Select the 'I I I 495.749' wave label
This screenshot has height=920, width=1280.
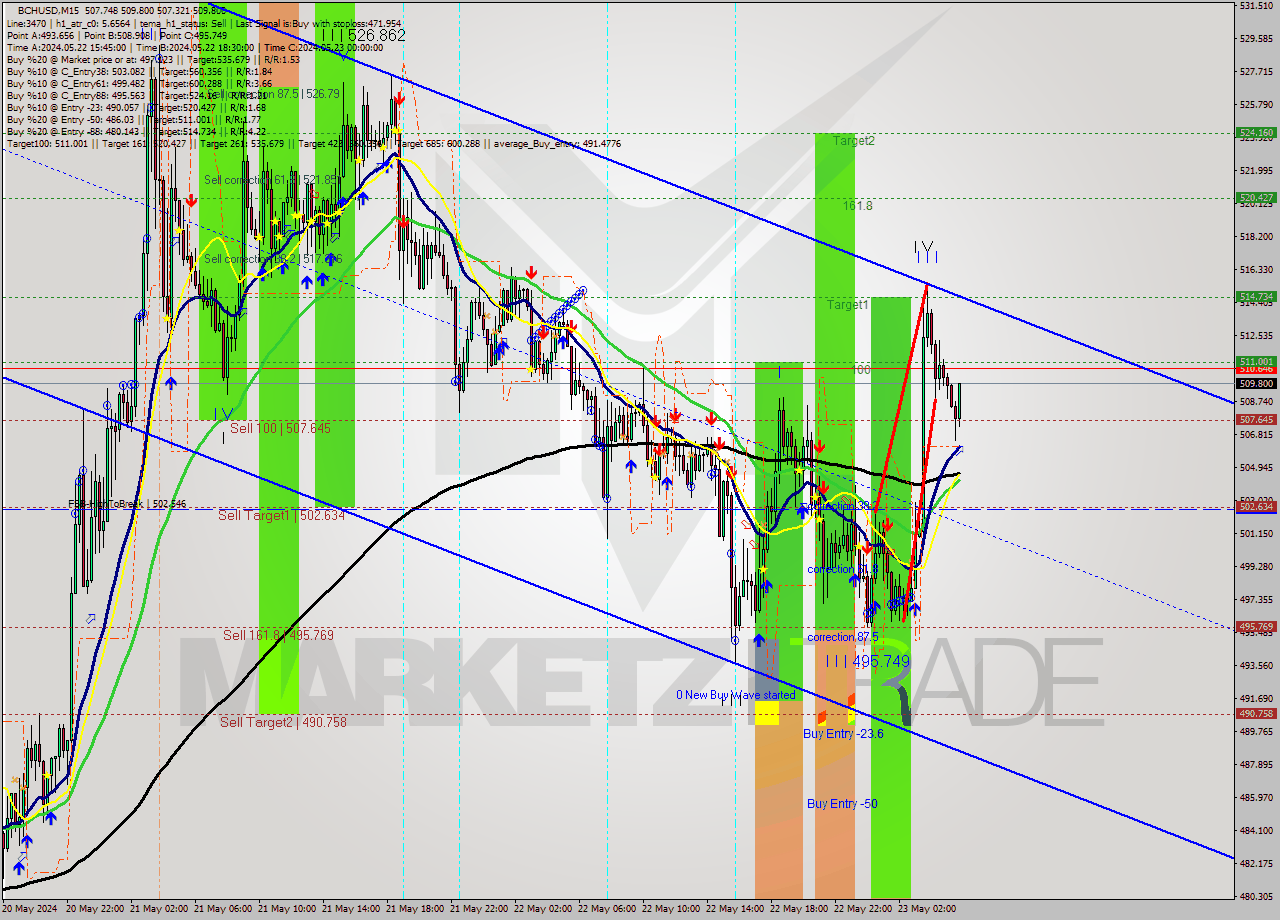click(x=868, y=662)
